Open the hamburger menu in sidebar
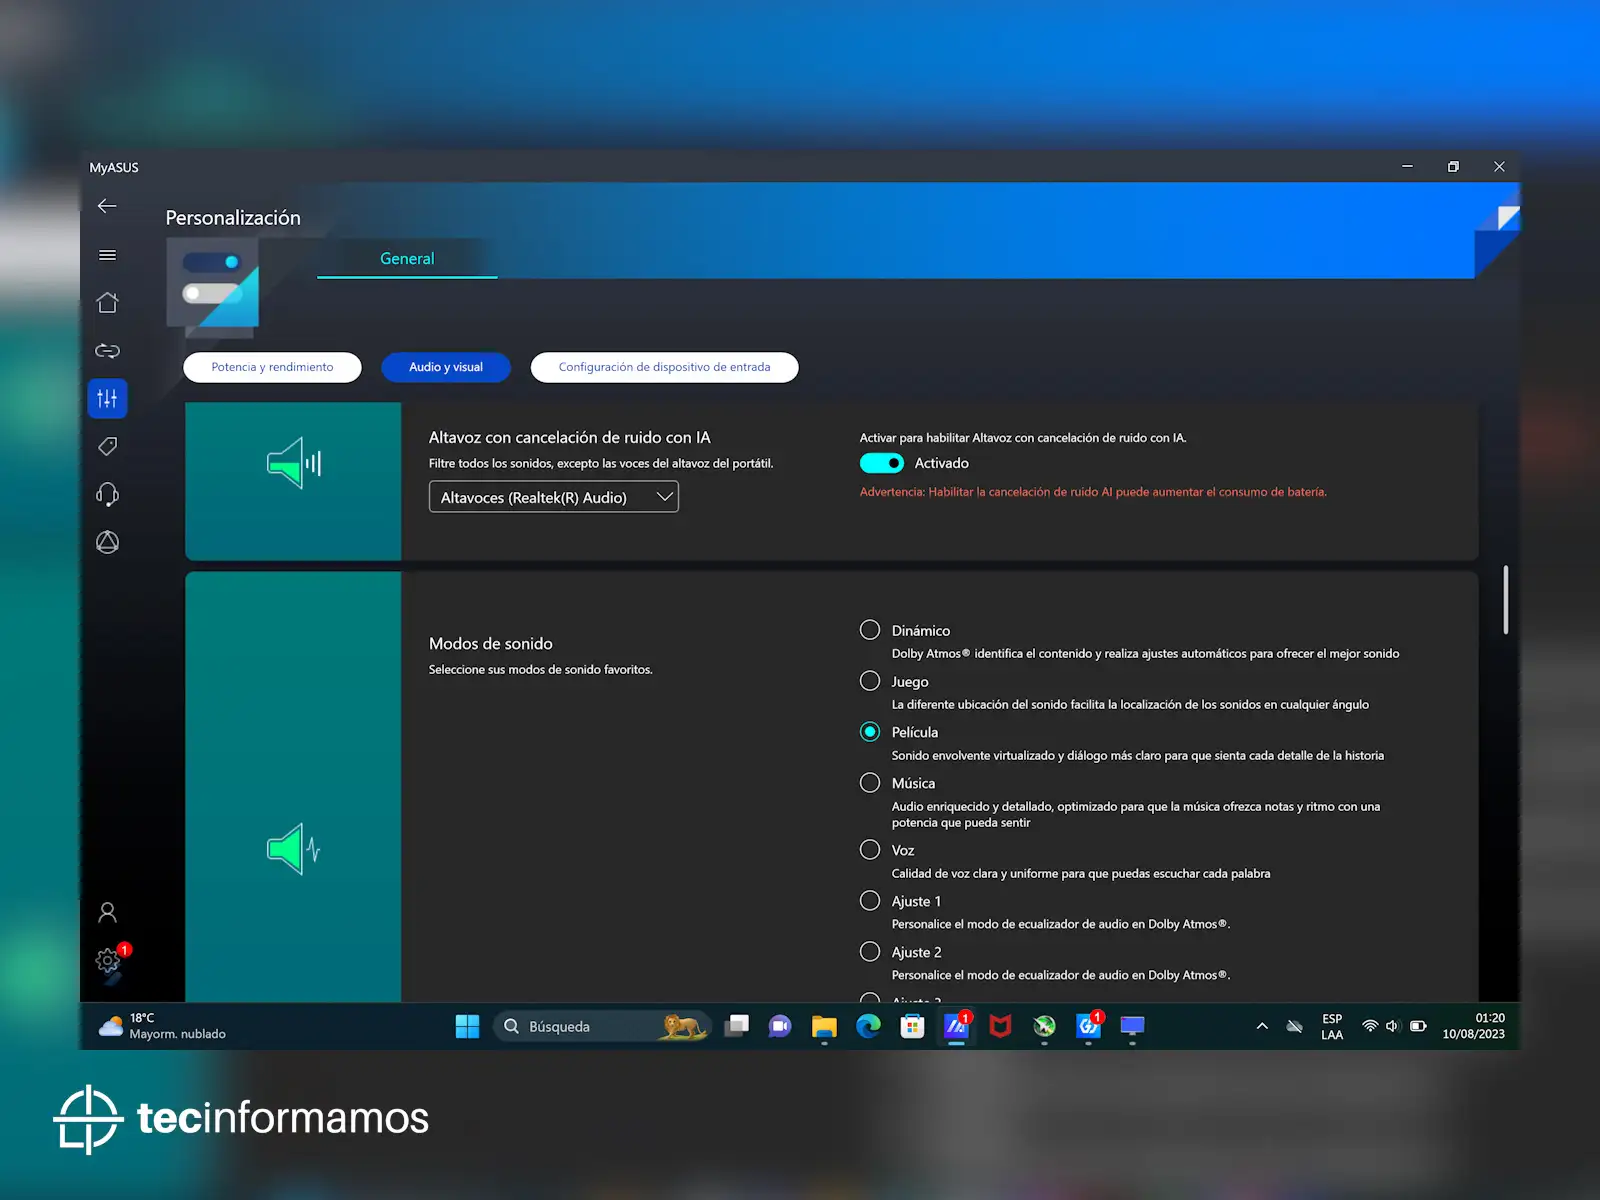Viewport: 1600px width, 1200px height. (107, 255)
